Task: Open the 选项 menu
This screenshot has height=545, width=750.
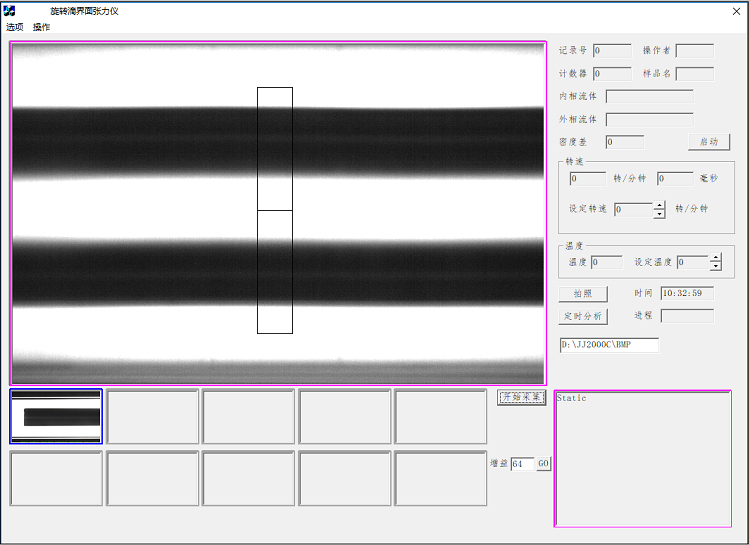Action: (x=15, y=27)
